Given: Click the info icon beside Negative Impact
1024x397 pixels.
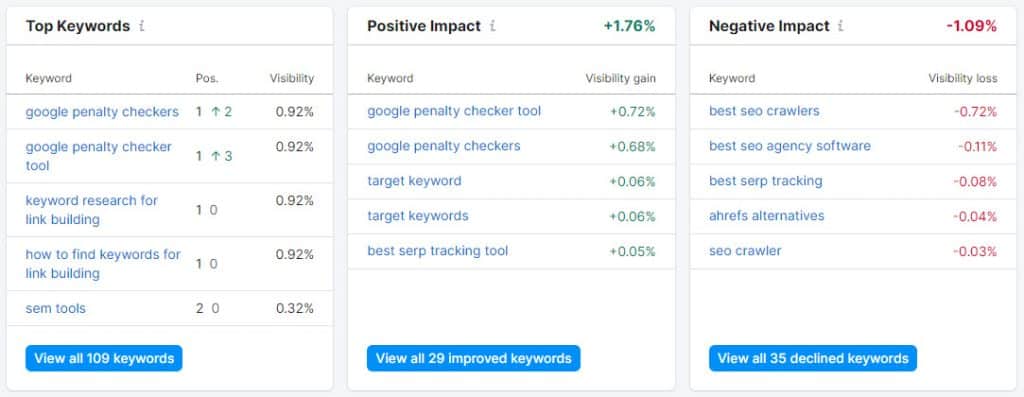Looking at the screenshot, I should (840, 26).
